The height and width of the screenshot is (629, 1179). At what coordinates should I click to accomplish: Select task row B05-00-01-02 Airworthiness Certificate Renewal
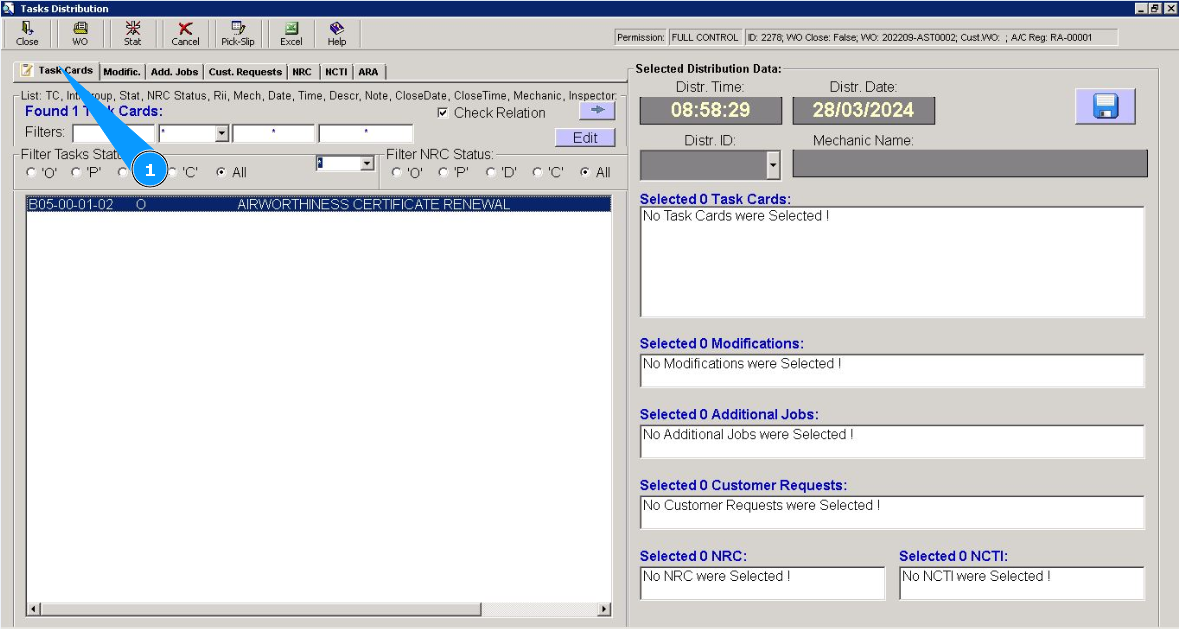pyautogui.click(x=319, y=204)
